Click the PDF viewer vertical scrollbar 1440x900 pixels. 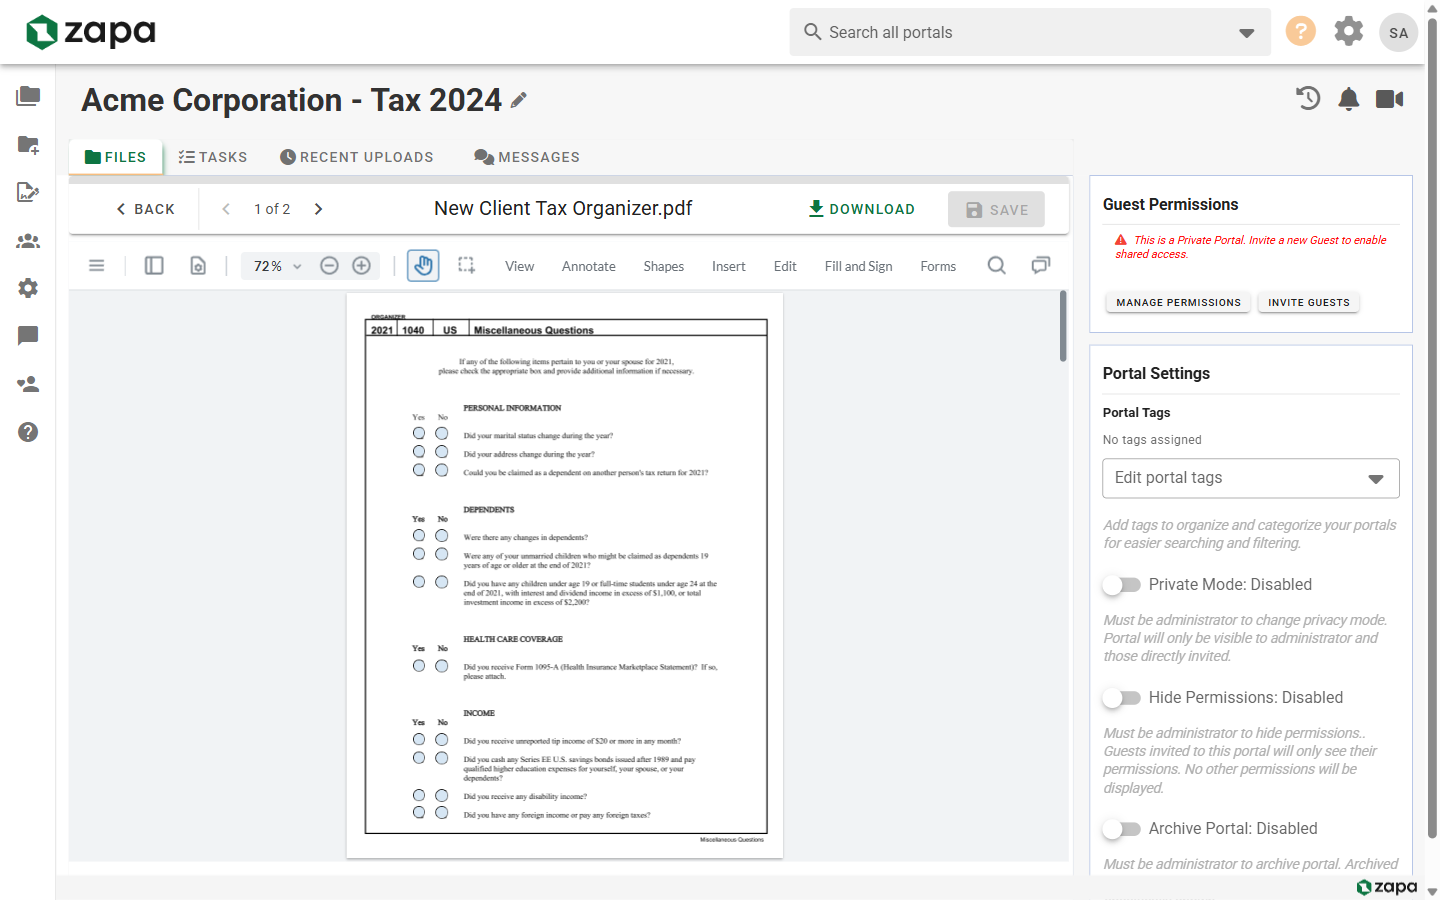[x=1063, y=326]
